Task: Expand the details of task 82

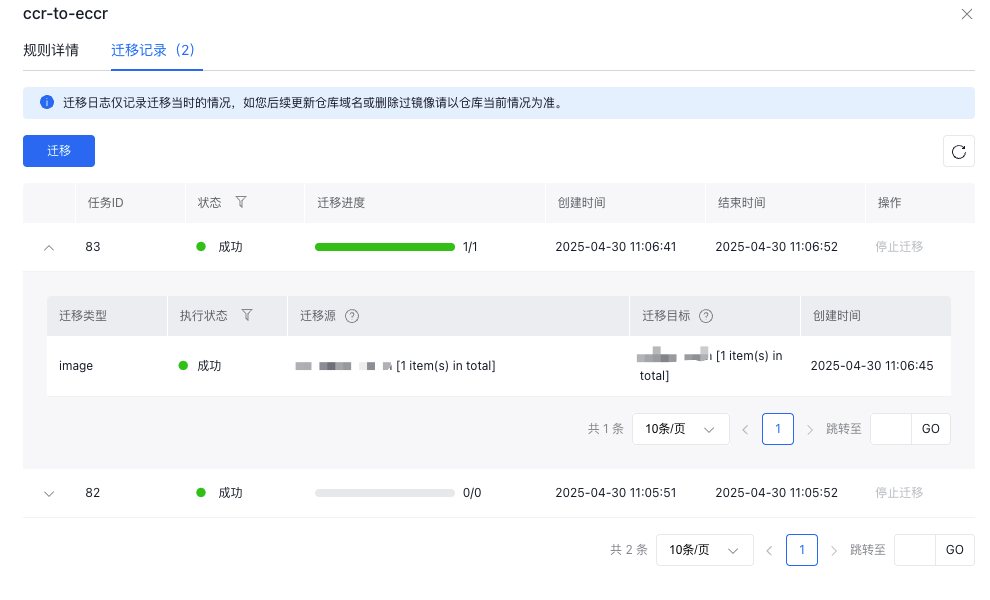Action: tap(49, 493)
